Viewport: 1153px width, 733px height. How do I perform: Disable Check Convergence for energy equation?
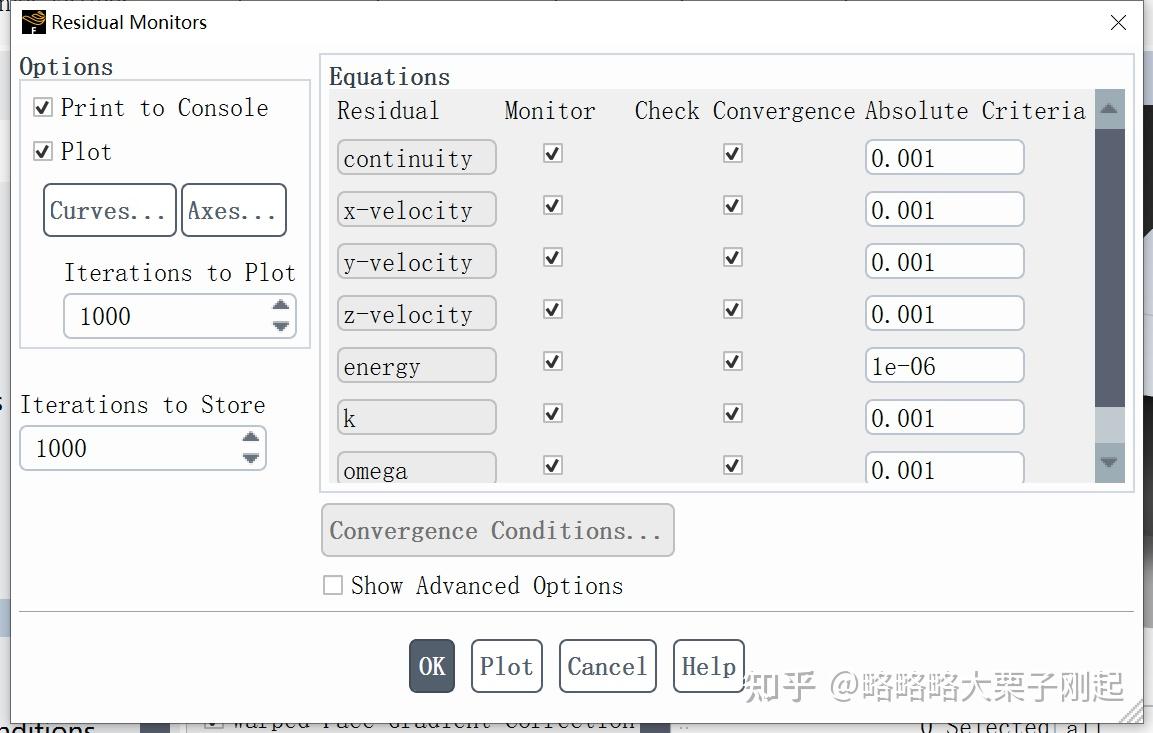pyautogui.click(x=732, y=361)
